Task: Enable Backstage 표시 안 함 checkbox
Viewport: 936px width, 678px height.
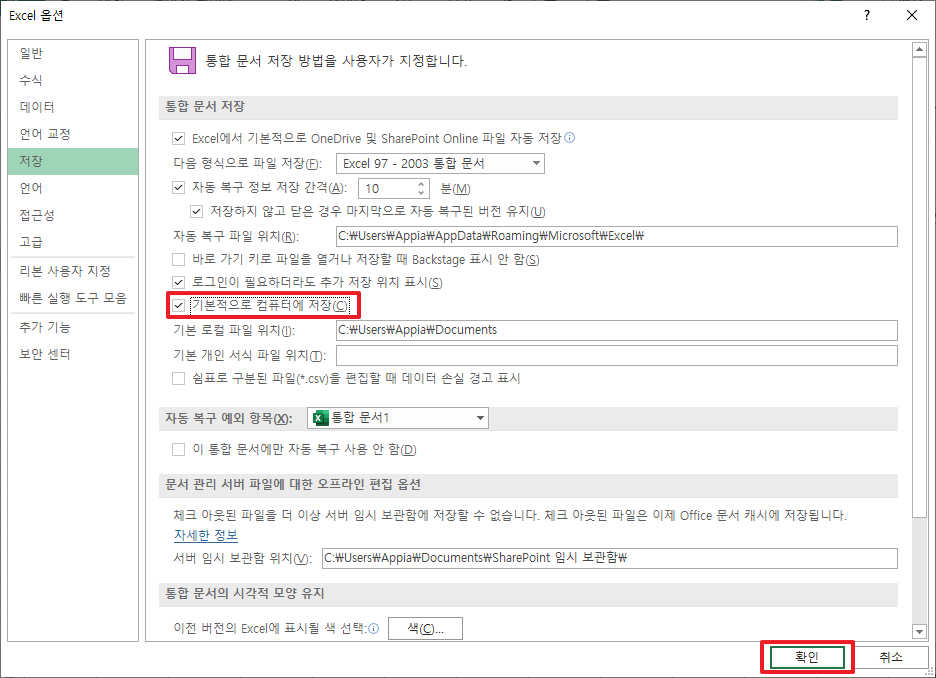Action: 178,260
